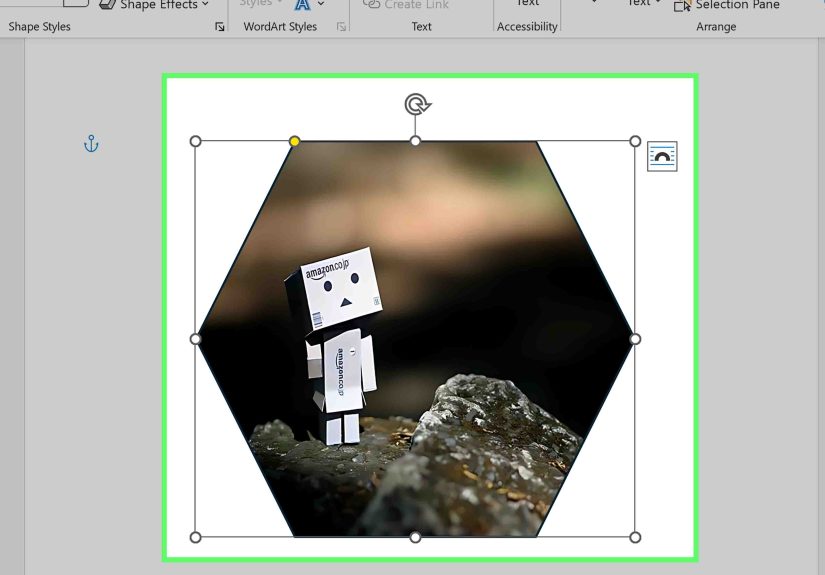Image resolution: width=825 pixels, height=575 pixels.
Task: Click the Arrange group label
Action: [x=716, y=27]
